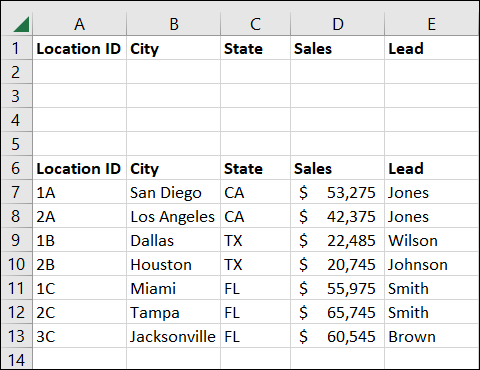480x370 pixels.
Task: Select the TX cell for Dallas
Action: tap(256, 240)
